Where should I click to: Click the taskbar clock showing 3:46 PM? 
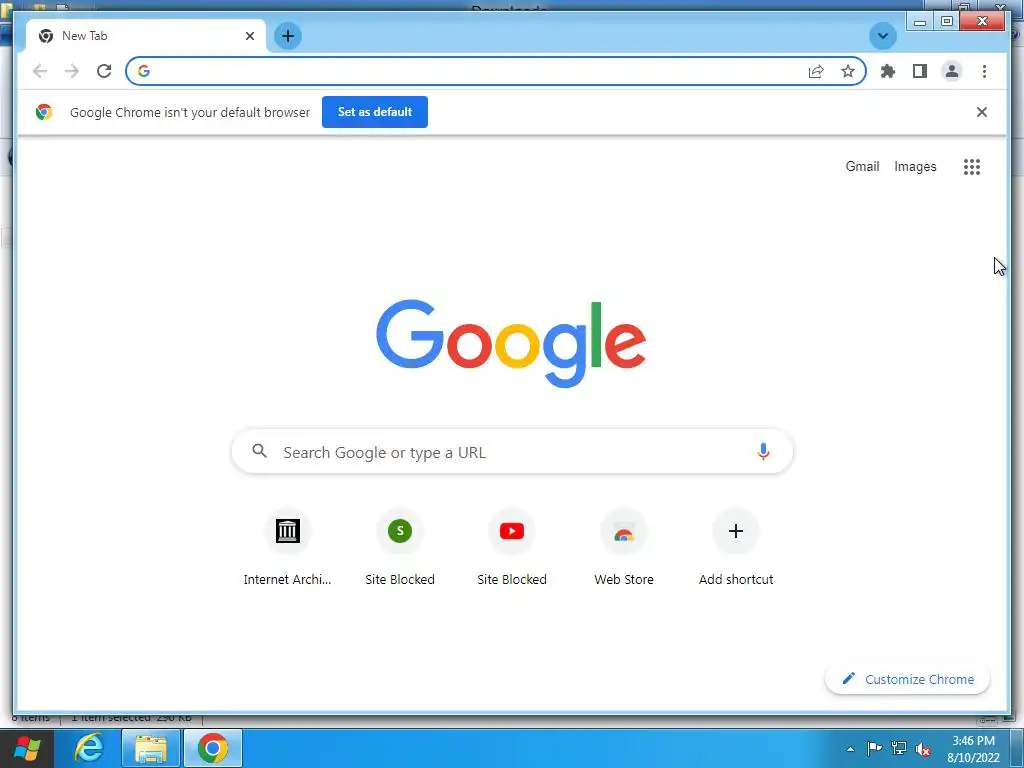(x=973, y=749)
